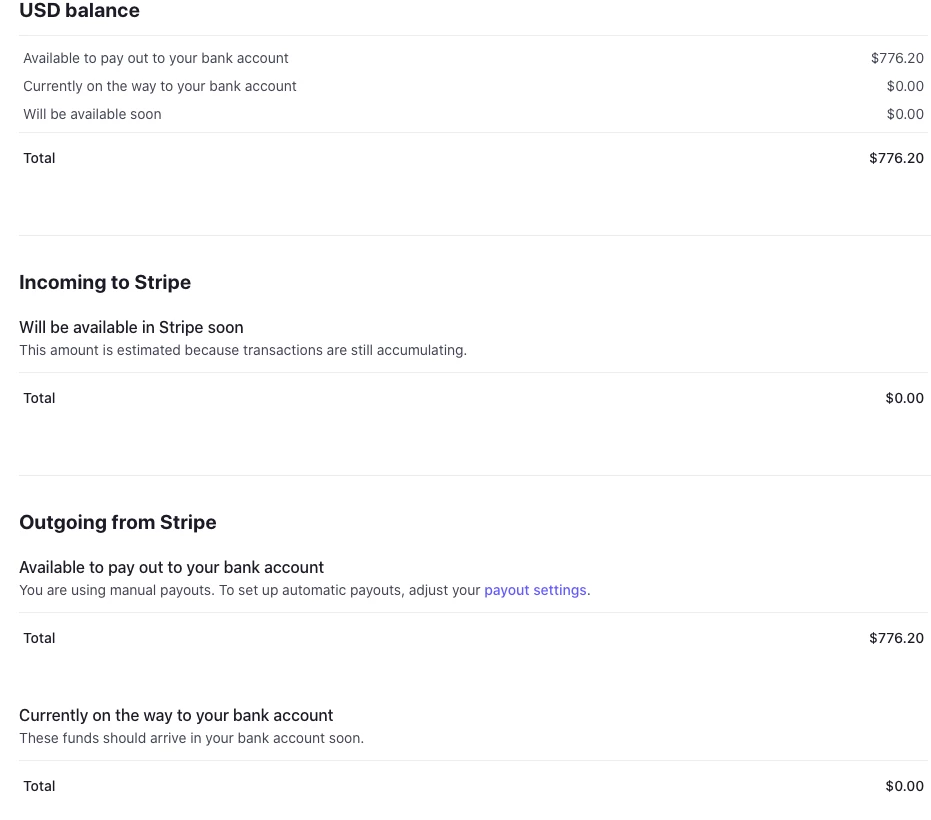Click the bold $776.20 total in USD balance
Viewport: 931px width, 820px height.
tap(896, 158)
